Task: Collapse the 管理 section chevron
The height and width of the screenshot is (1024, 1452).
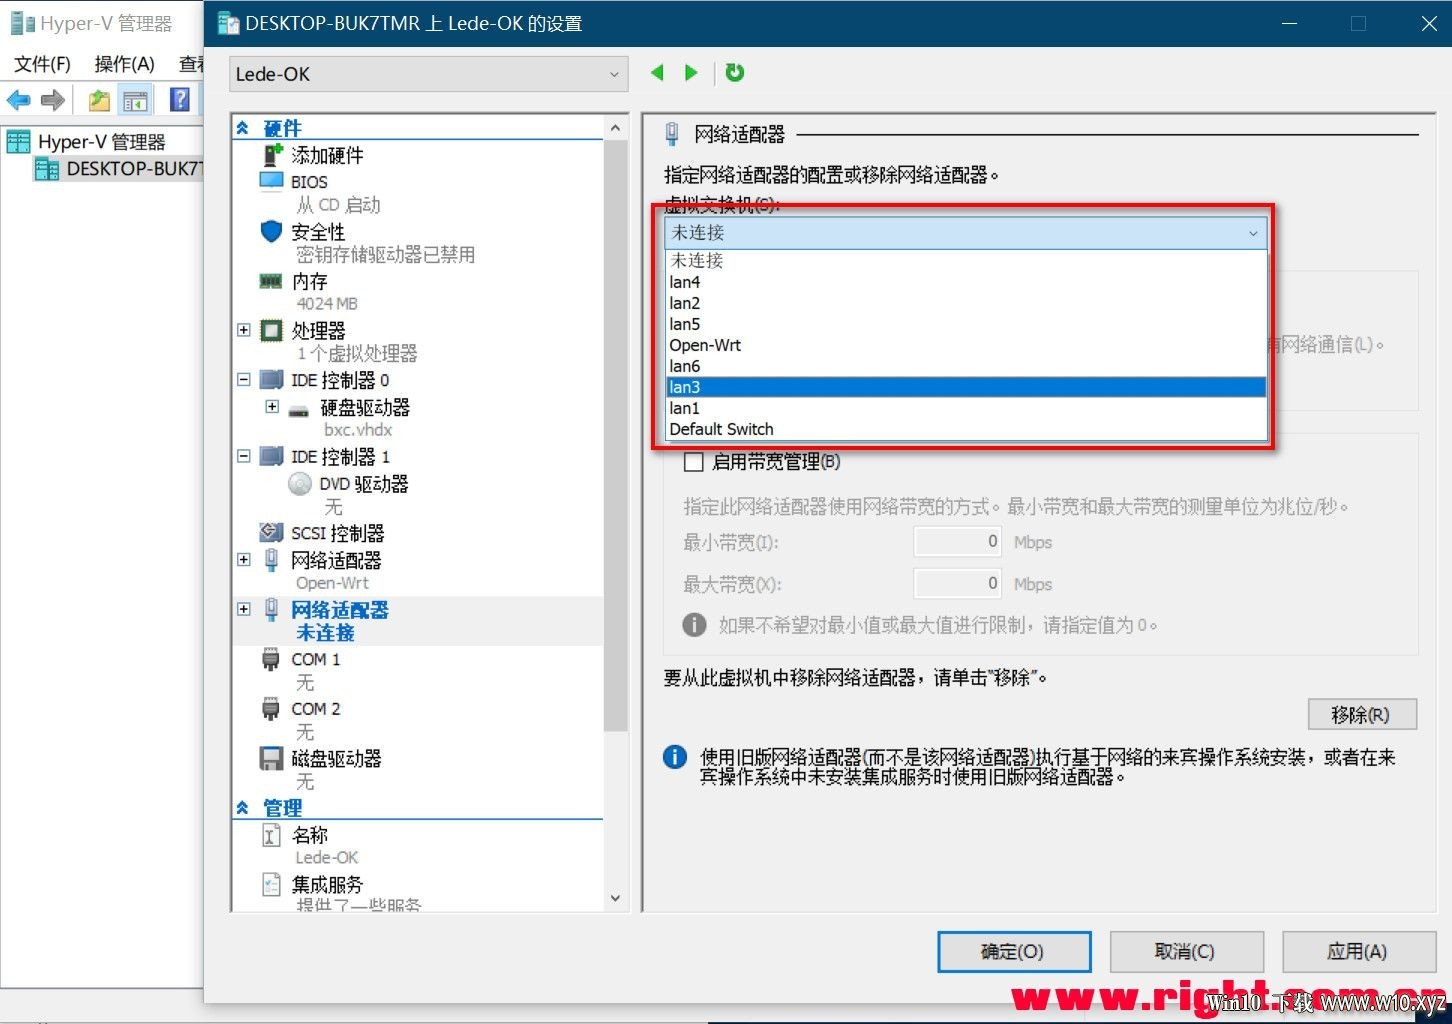Action: click(x=242, y=807)
